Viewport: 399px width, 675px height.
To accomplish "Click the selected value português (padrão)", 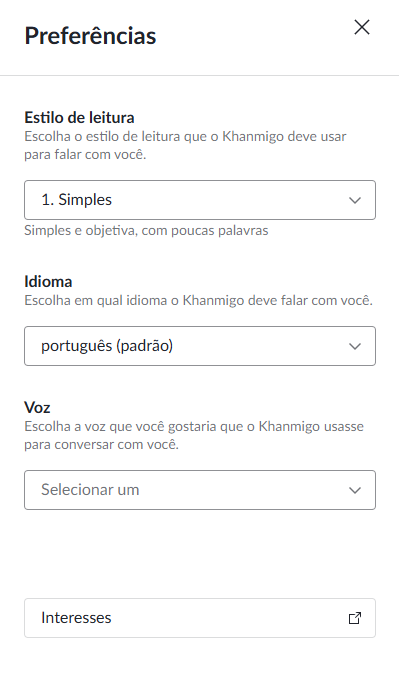I will pyautogui.click(x=107, y=346).
